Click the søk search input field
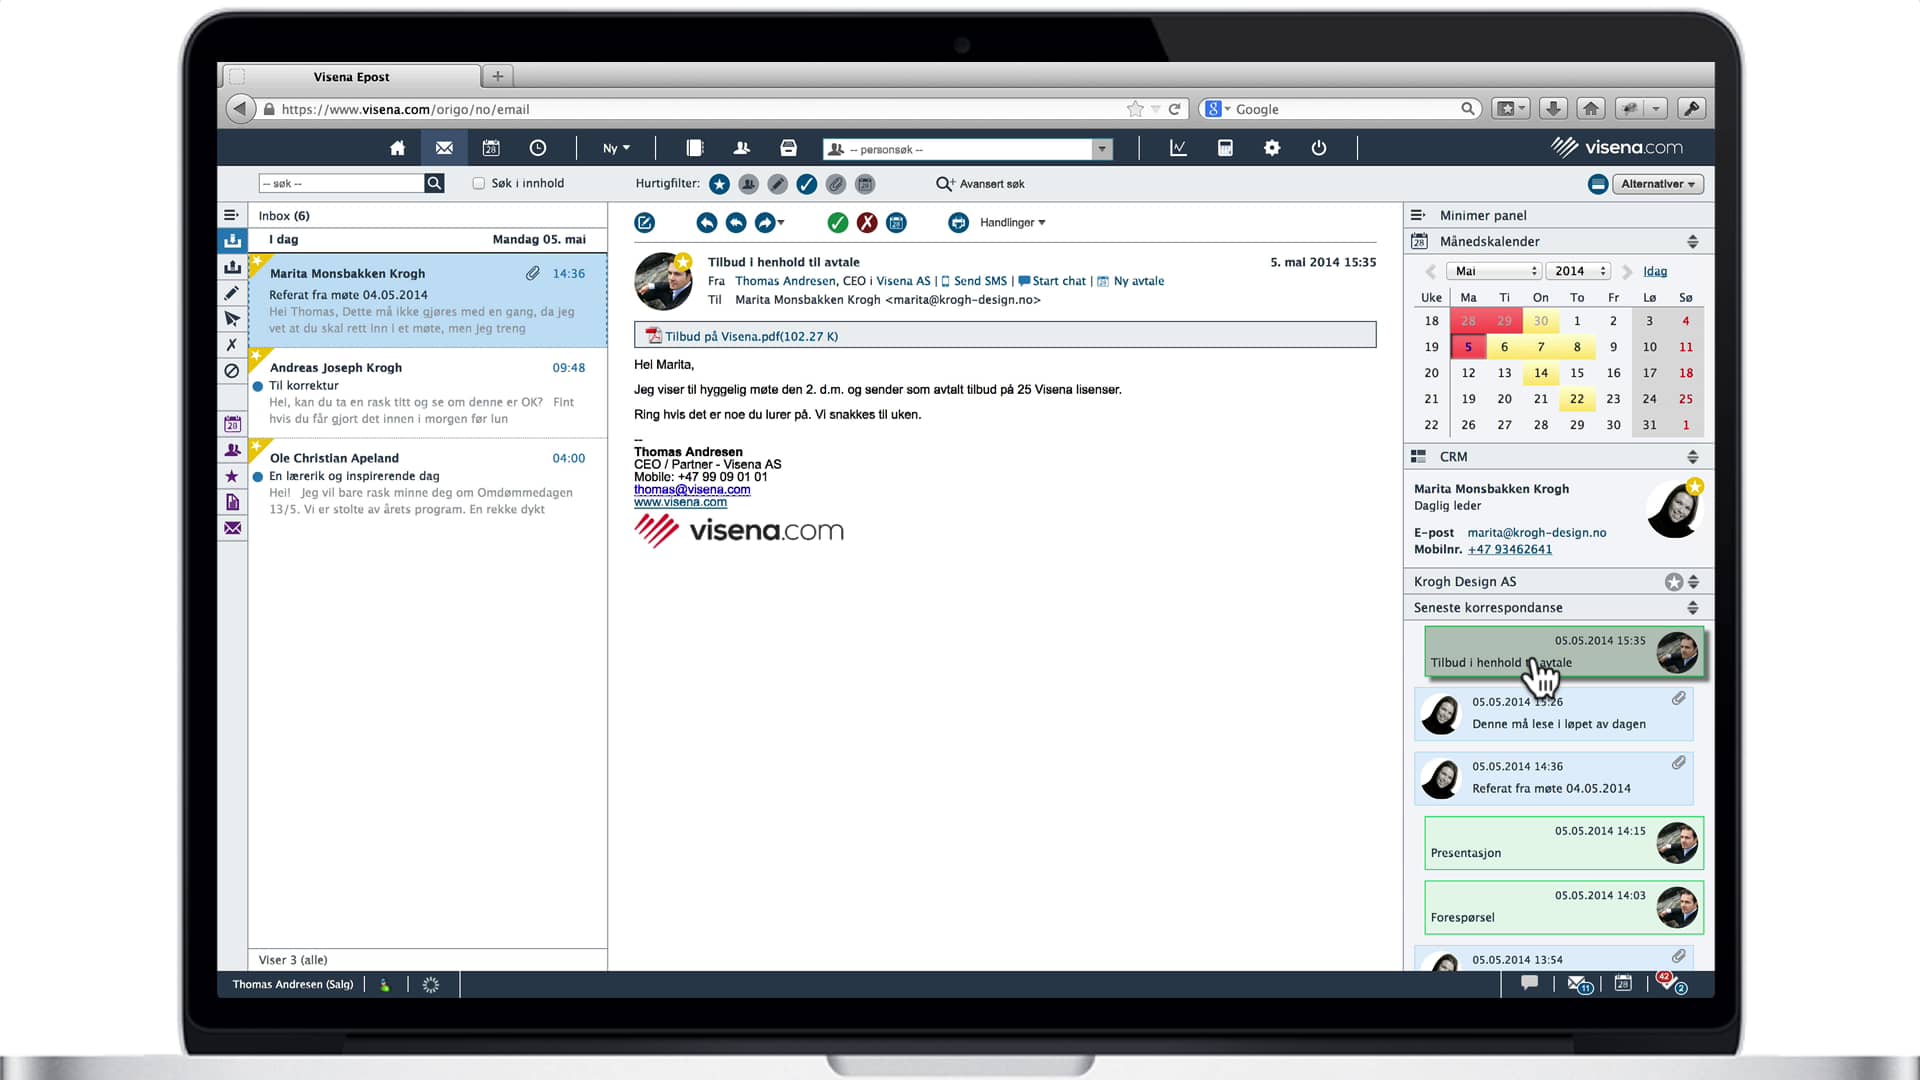Screen dimensions: 1920x1080 [341, 183]
